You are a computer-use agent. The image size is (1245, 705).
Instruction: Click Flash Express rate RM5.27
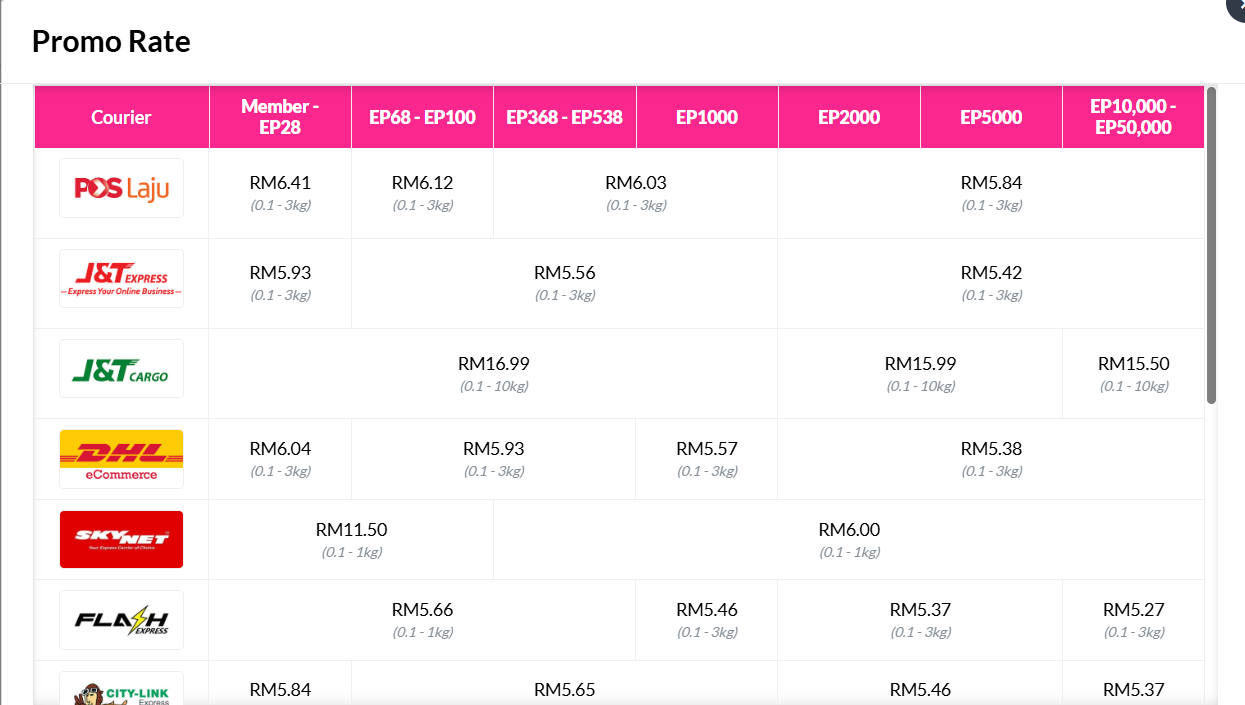1134,610
